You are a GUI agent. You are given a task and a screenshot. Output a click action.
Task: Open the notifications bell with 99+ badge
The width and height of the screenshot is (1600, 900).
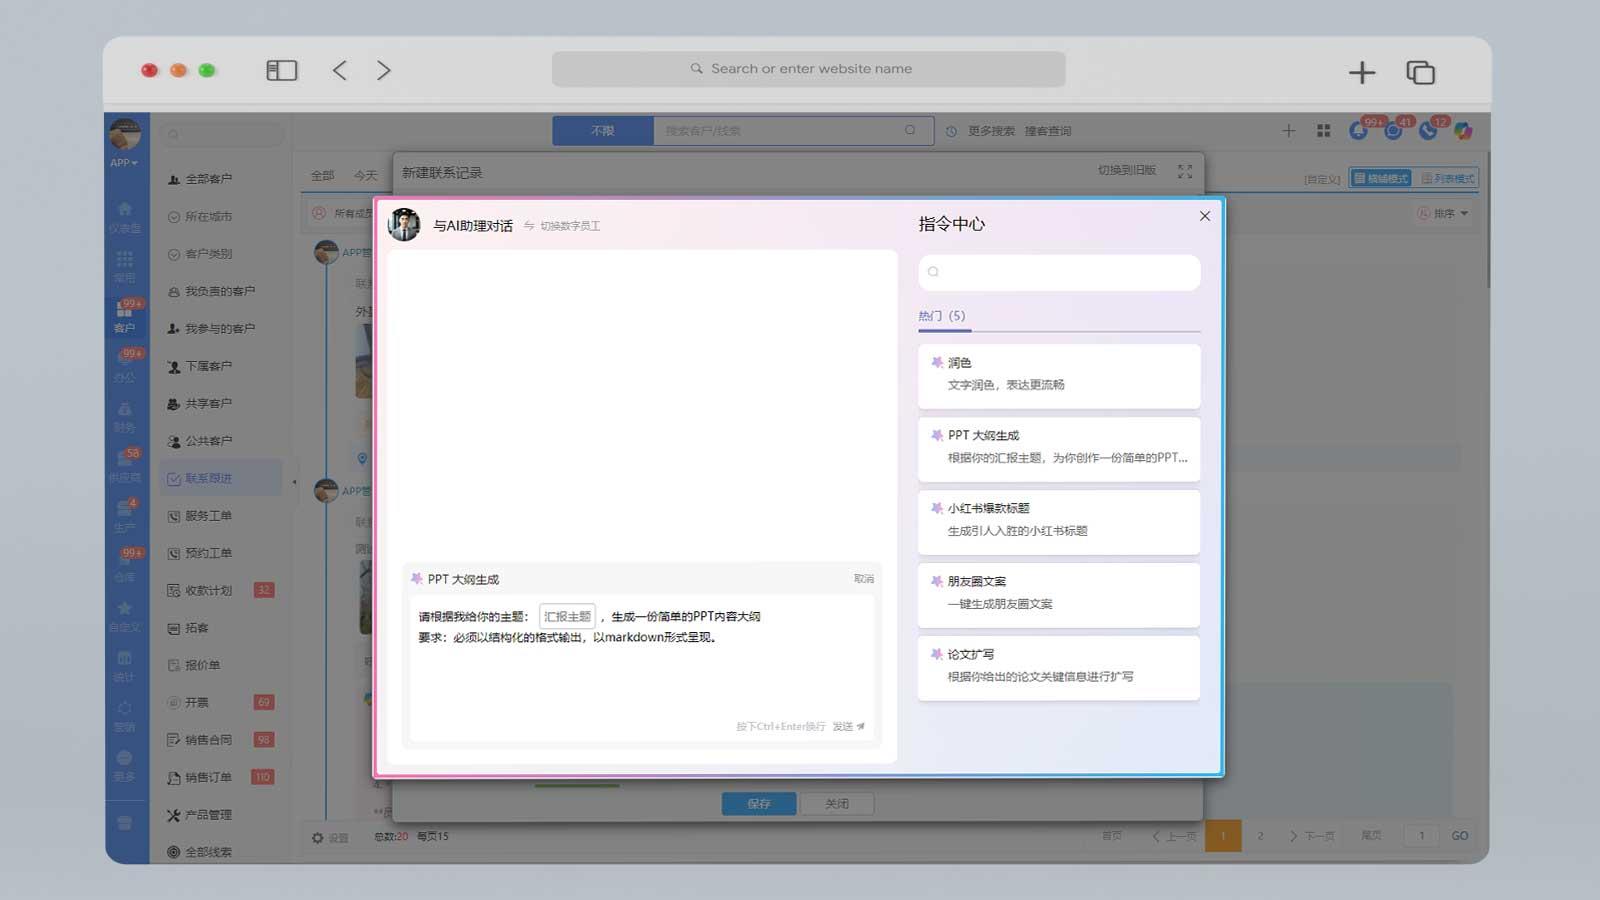pyautogui.click(x=1357, y=131)
